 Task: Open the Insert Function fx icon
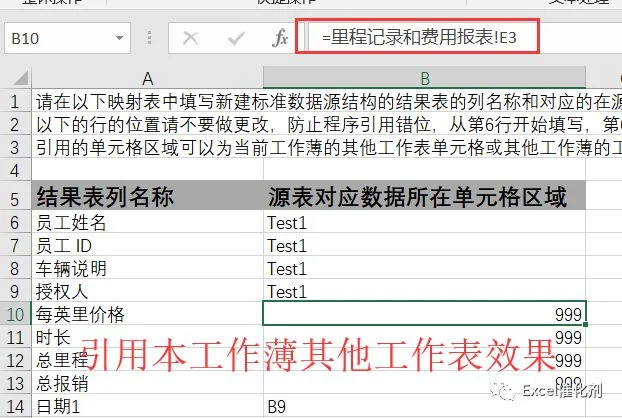pos(280,38)
